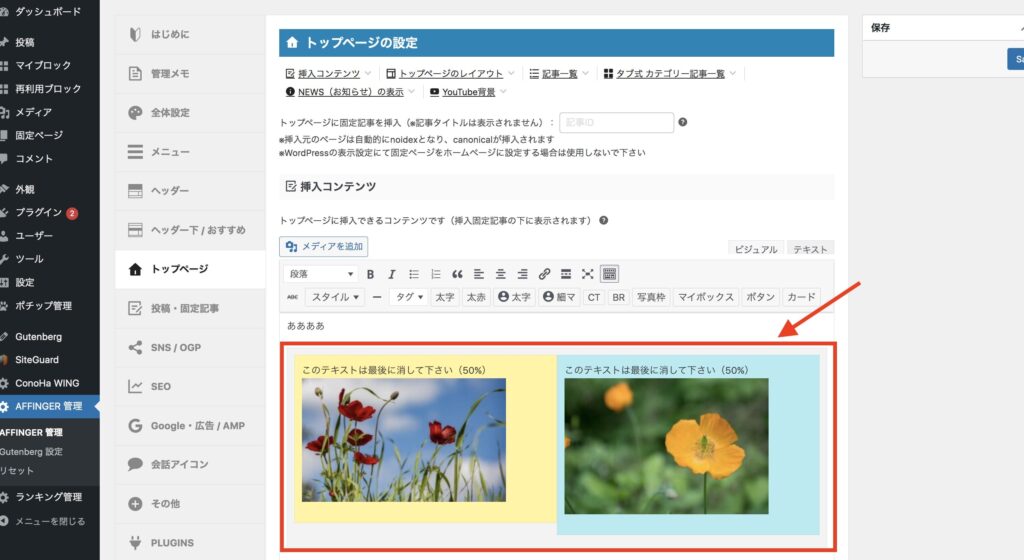Insert a blockquote

(457, 274)
